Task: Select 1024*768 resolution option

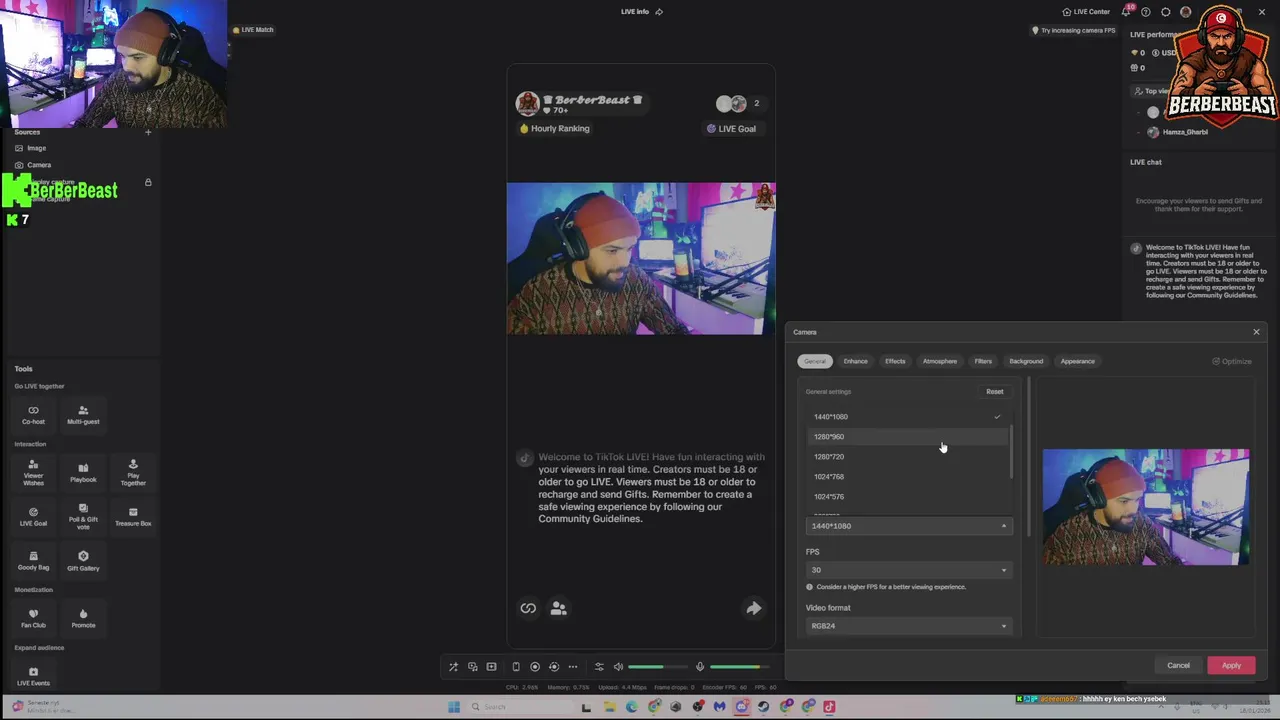Action: [907, 477]
